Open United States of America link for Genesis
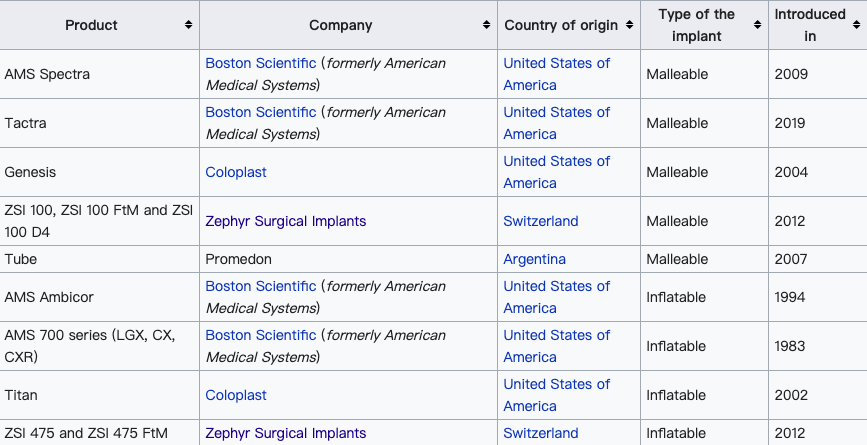 [x=556, y=172]
